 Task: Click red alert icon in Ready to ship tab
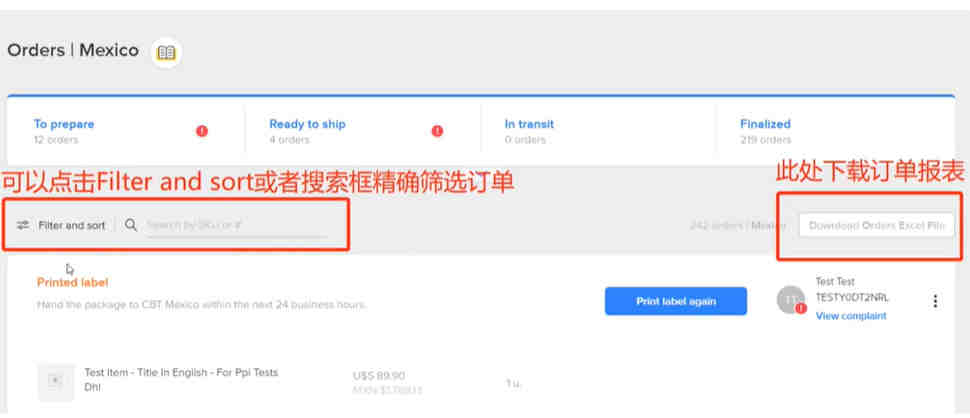(437, 131)
